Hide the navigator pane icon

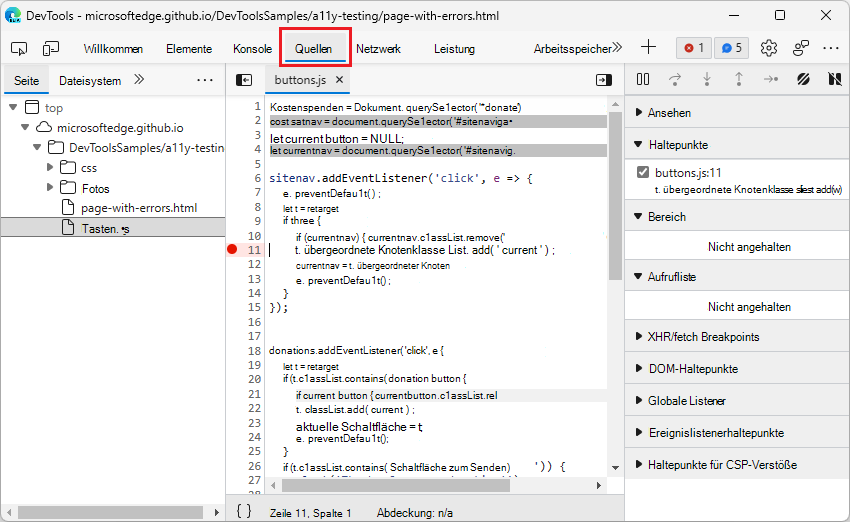pyautogui.click(x=244, y=80)
